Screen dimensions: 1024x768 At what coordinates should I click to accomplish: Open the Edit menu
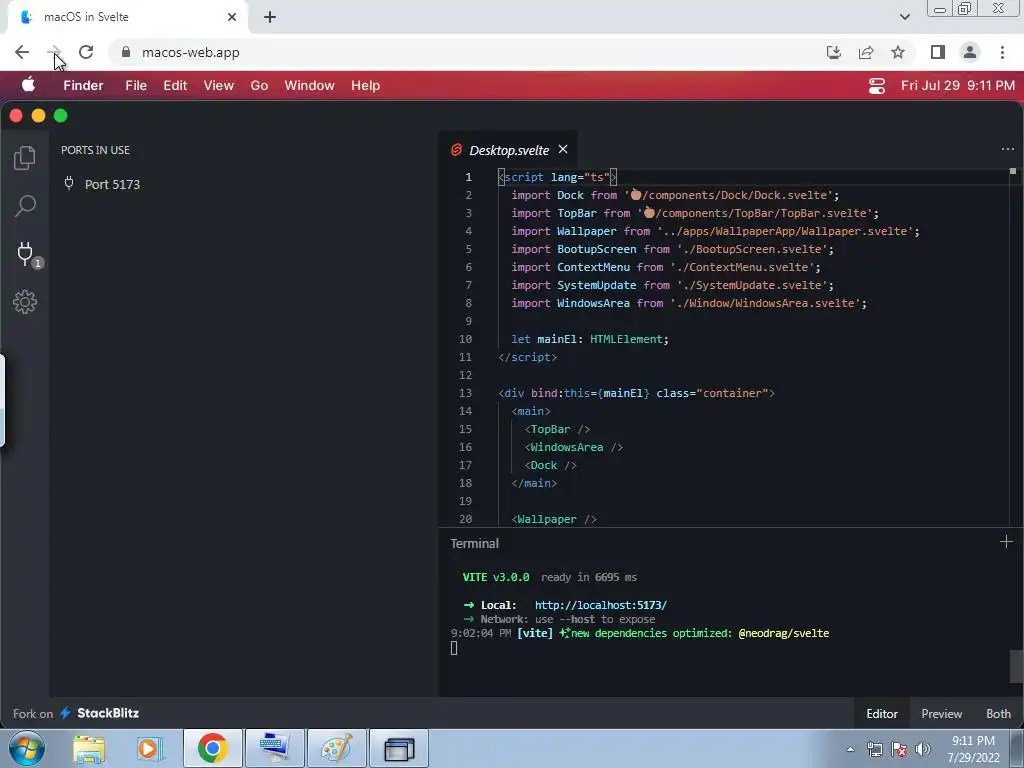(175, 86)
